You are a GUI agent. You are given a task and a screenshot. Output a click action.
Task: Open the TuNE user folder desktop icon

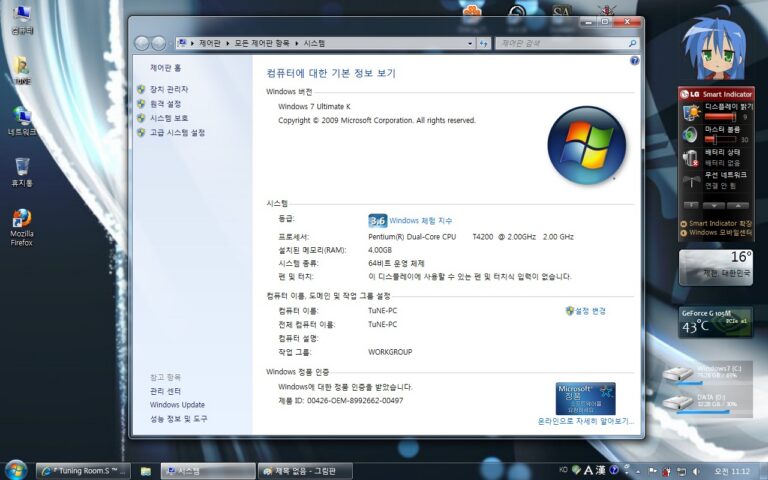pyautogui.click(x=22, y=71)
